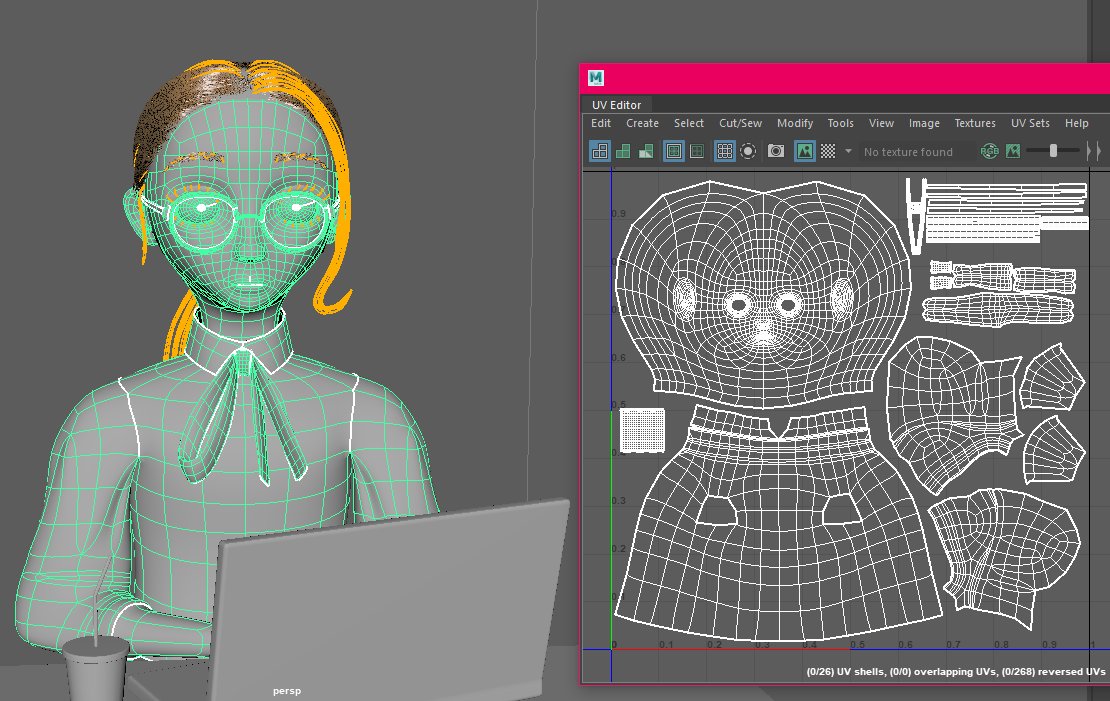Open the Image menu

pyautogui.click(x=925, y=123)
